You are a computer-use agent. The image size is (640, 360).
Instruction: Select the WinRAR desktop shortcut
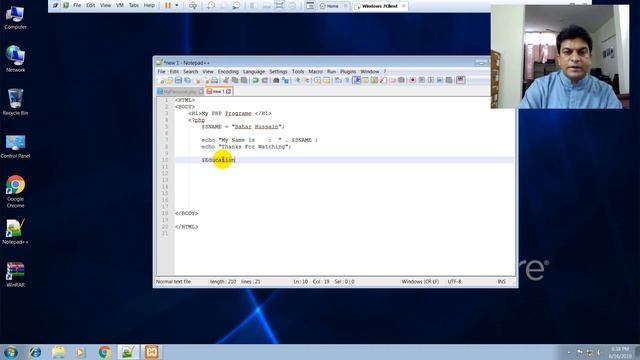[16, 274]
